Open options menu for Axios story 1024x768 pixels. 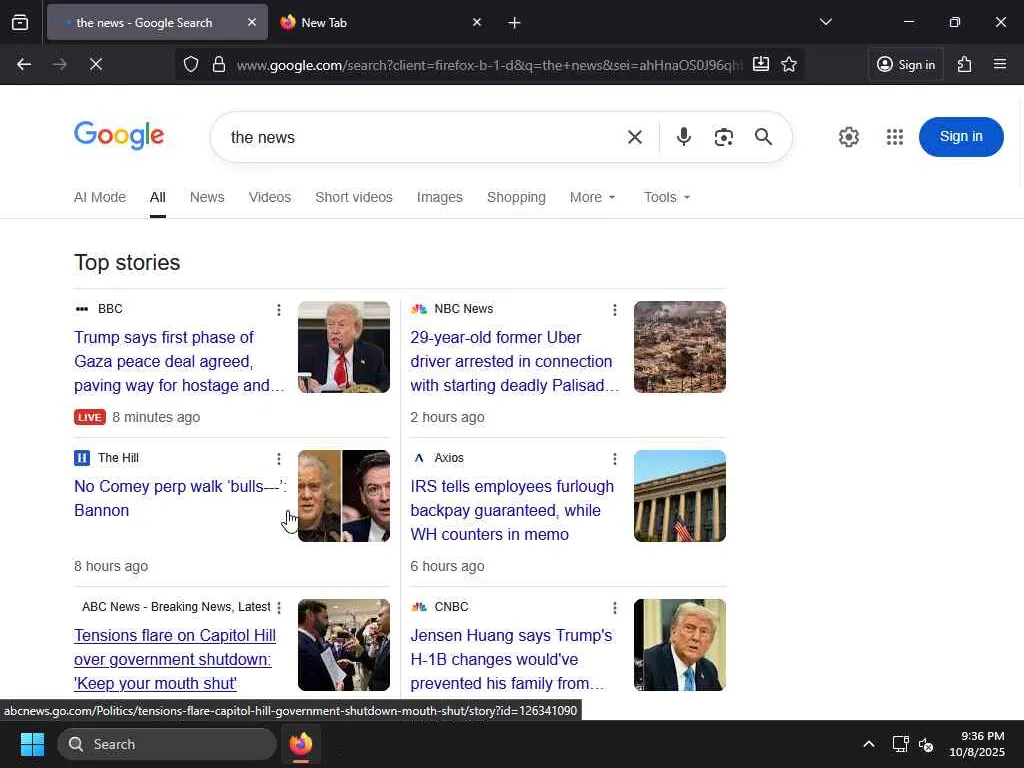pos(615,459)
